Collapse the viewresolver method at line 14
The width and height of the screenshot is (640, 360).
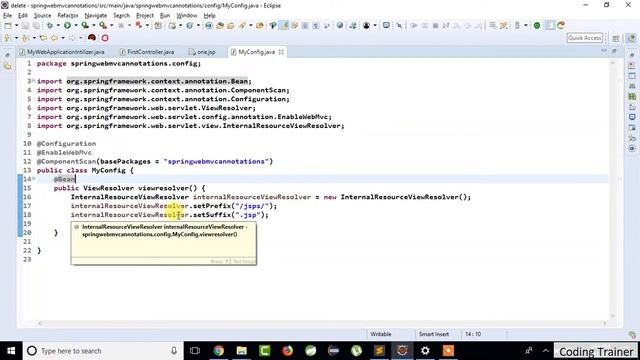tap(33, 179)
